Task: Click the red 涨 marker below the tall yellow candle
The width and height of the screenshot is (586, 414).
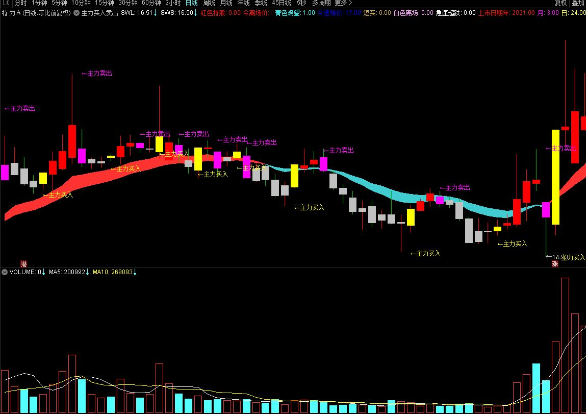Action: point(555,264)
